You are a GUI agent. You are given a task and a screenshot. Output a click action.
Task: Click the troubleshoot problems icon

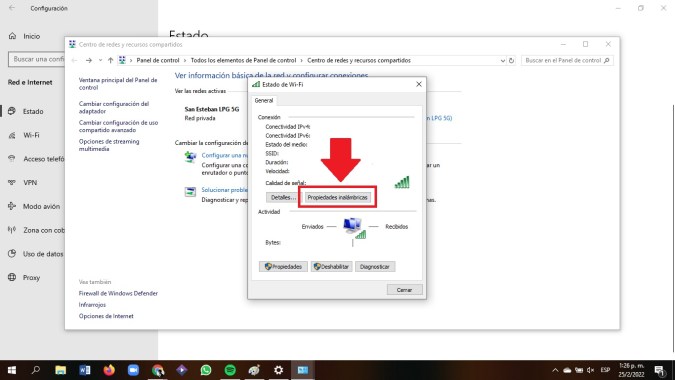point(190,192)
